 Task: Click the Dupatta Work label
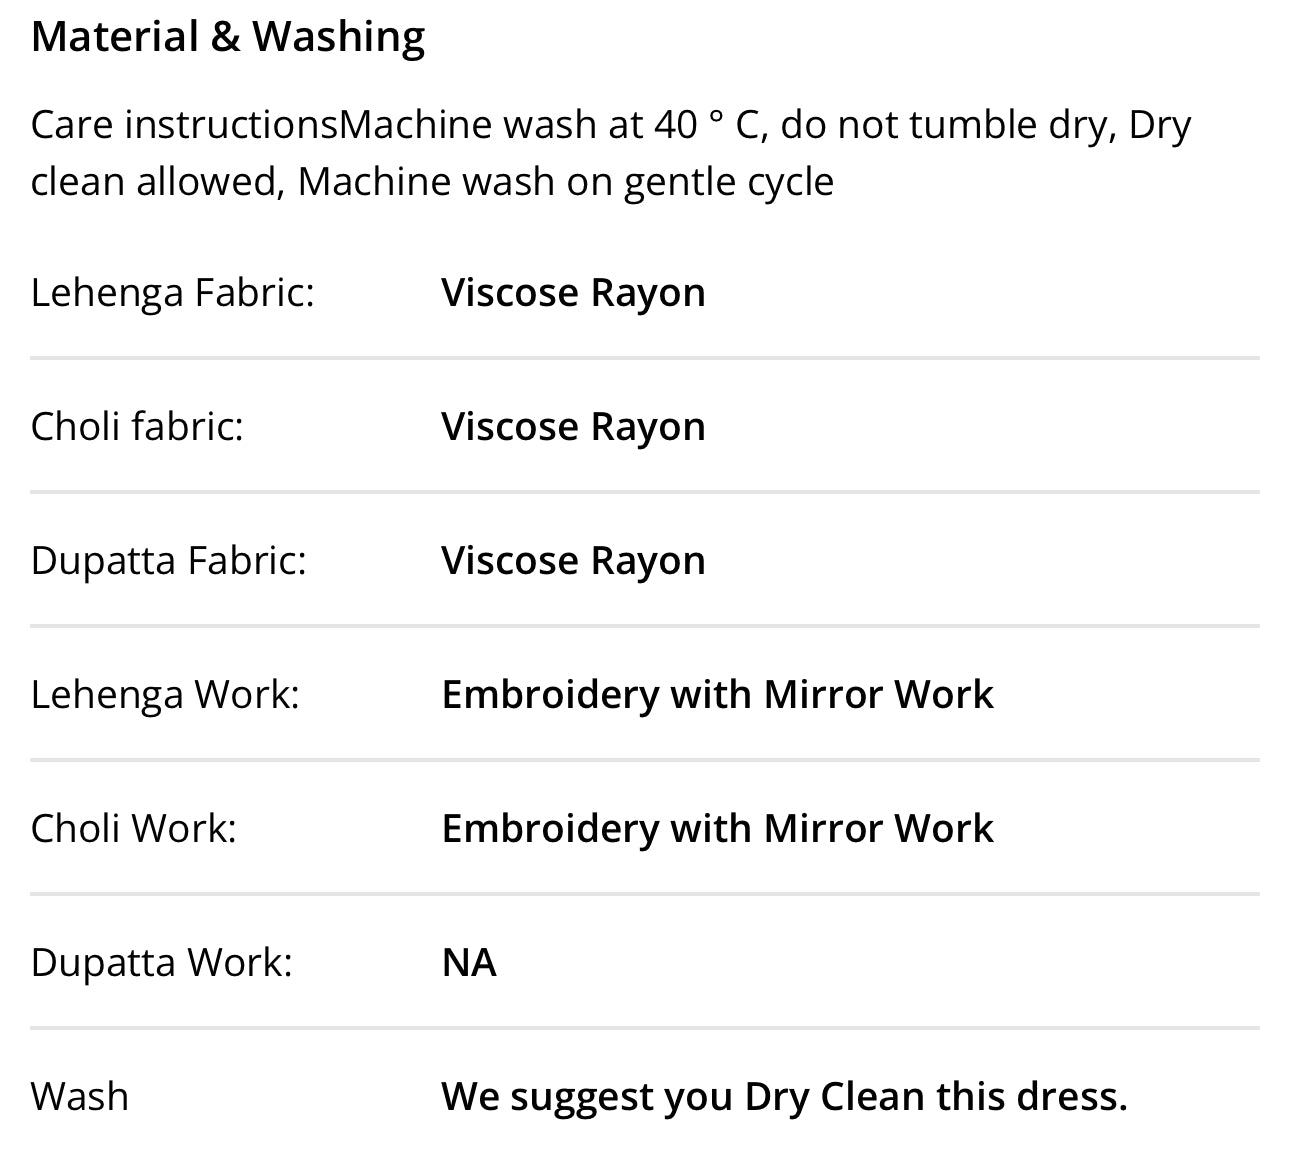[161, 963]
